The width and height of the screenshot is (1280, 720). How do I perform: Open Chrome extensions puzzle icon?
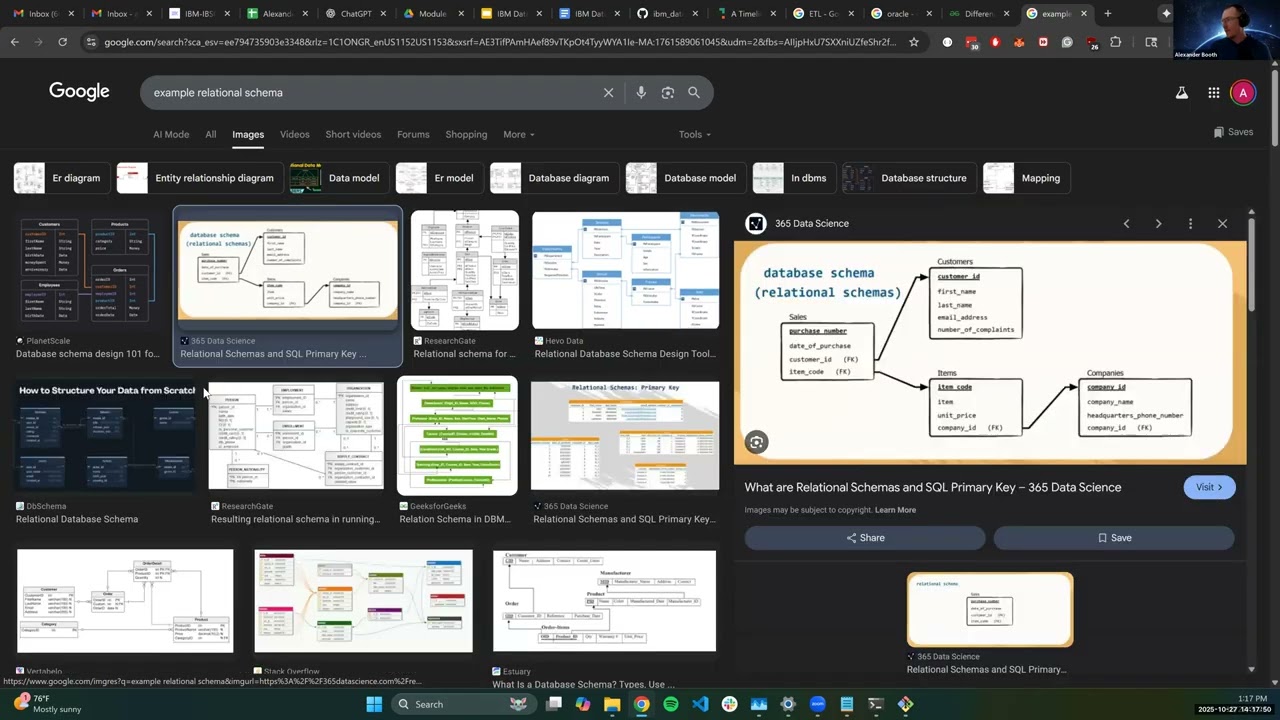tap(1116, 42)
